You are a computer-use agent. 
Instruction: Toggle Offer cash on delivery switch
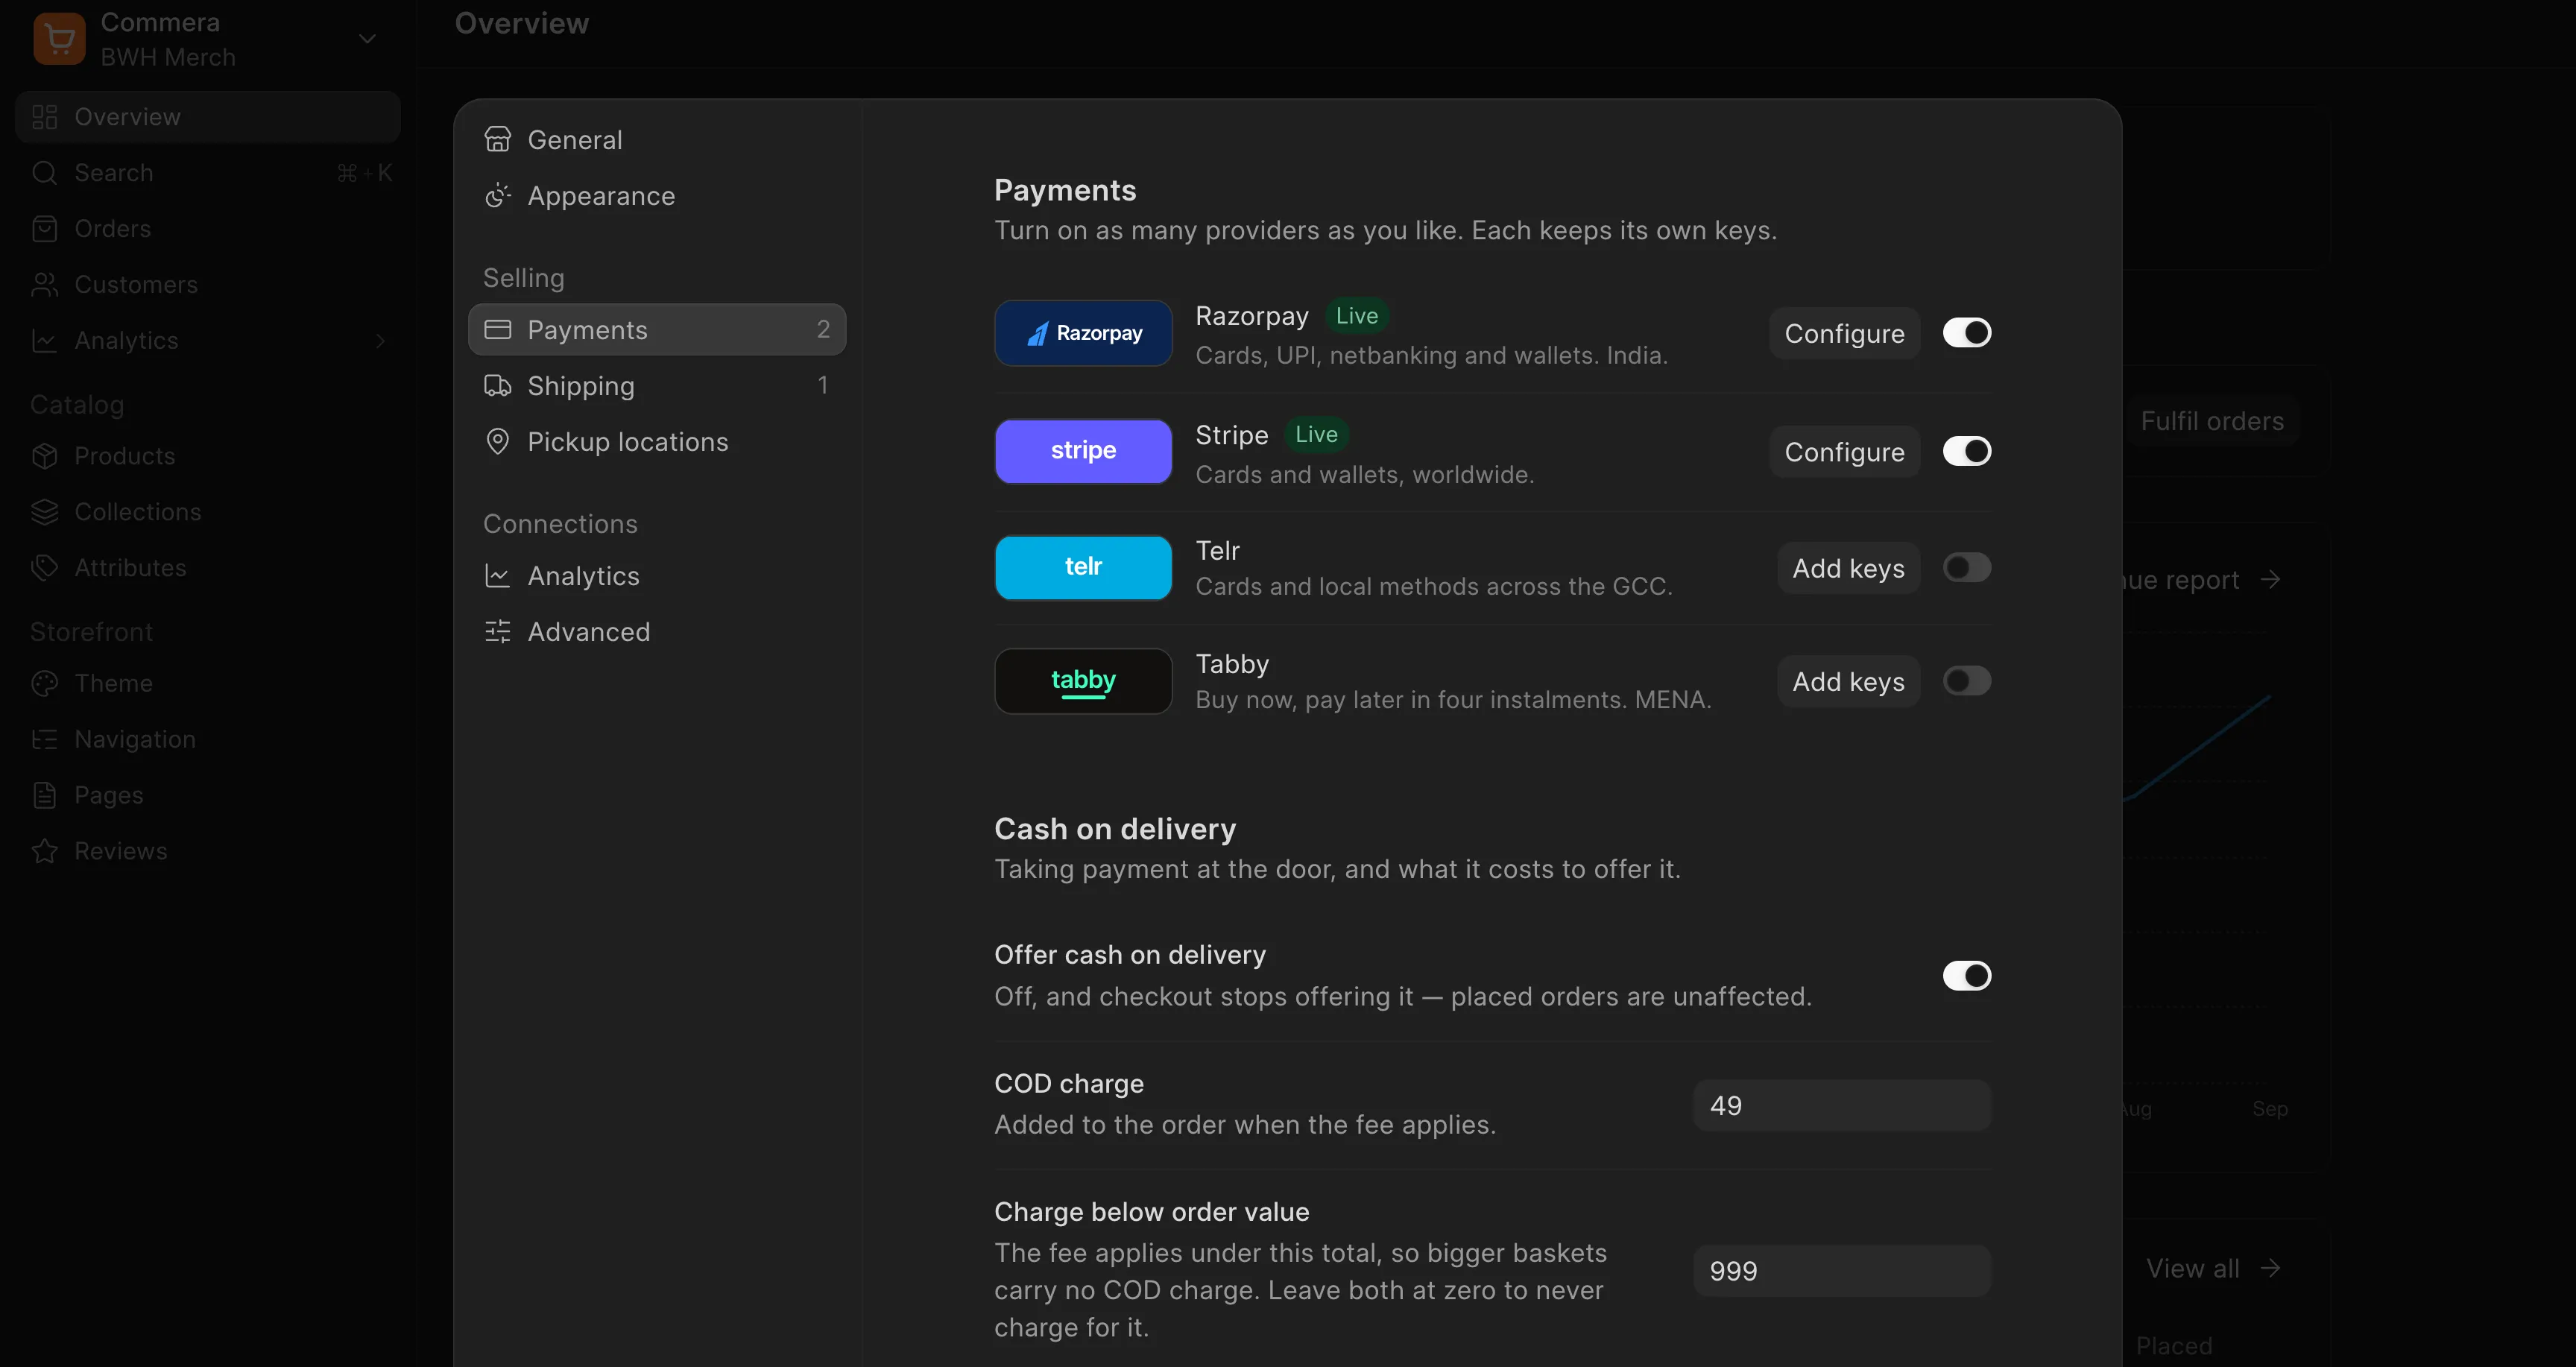[x=1966, y=975]
